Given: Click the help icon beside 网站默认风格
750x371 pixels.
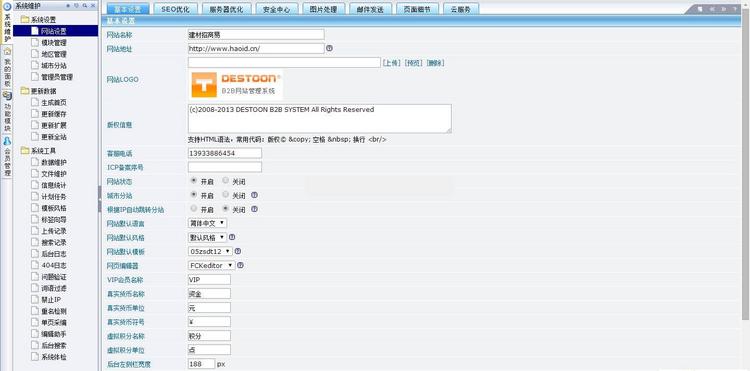Looking at the screenshot, I should [x=232, y=237].
